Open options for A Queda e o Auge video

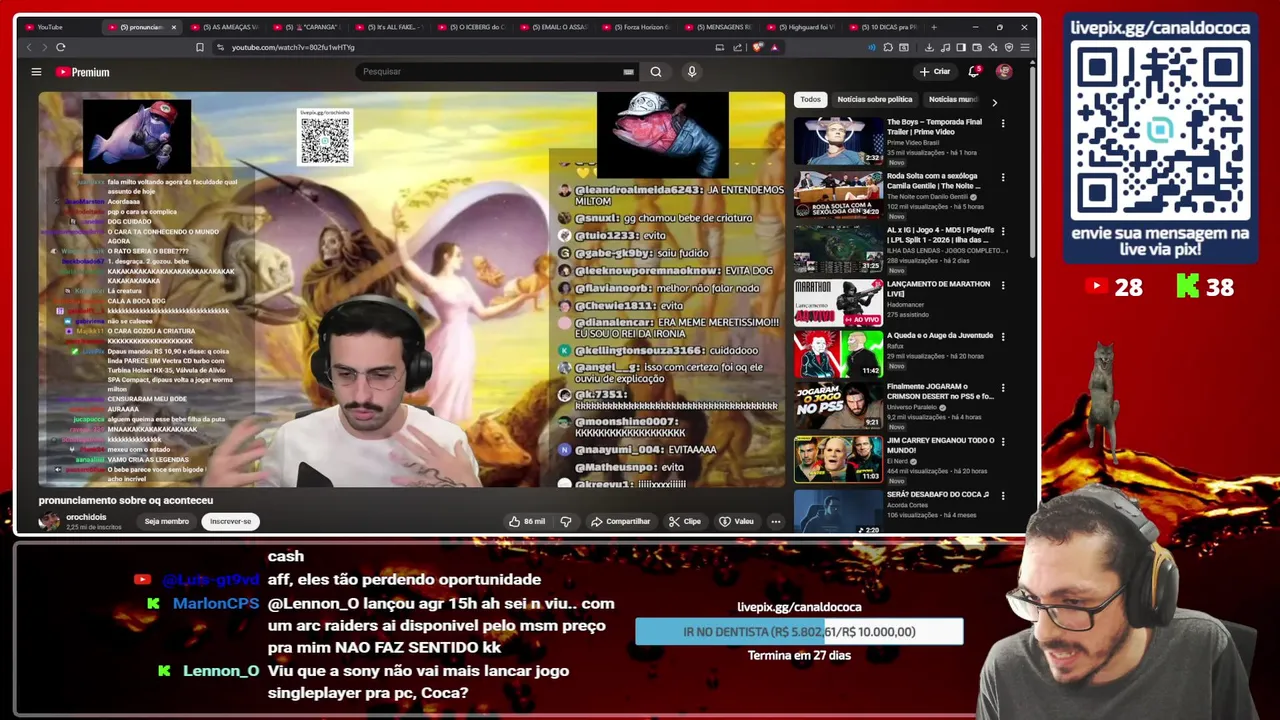[x=1003, y=337]
